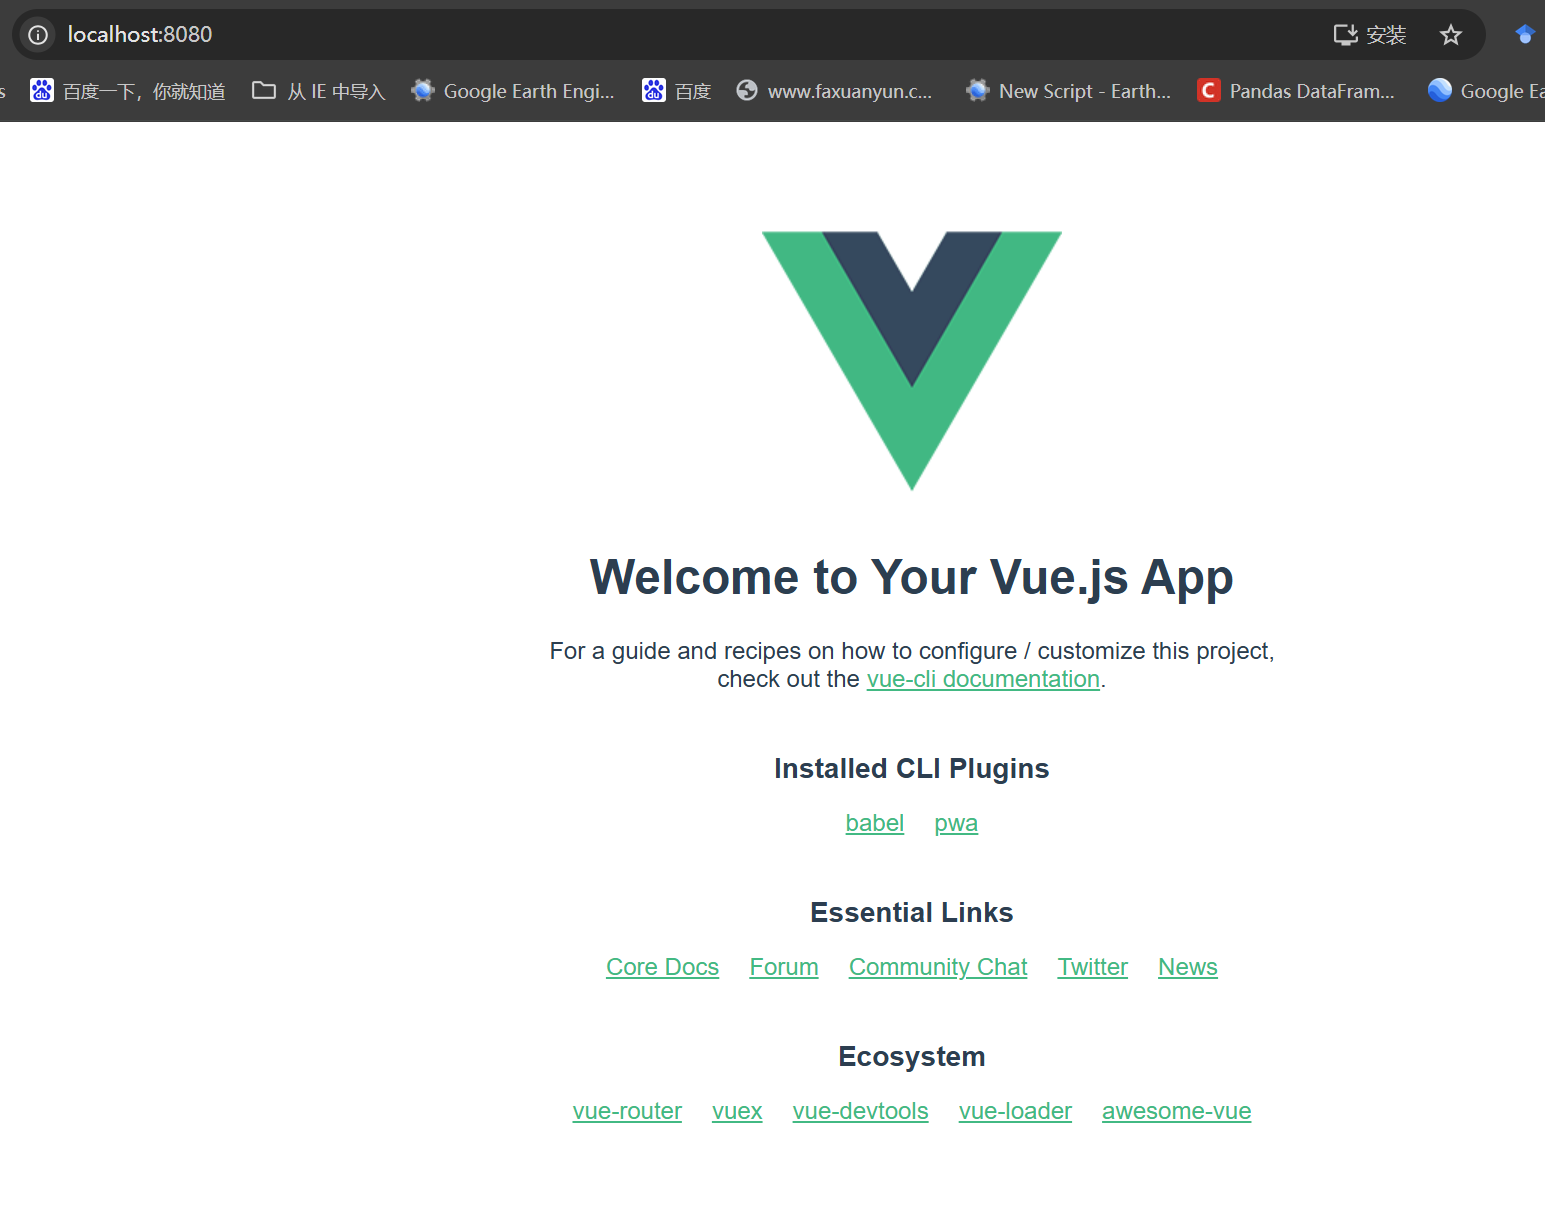Viewport: 1545px width, 1228px height.
Task: Open the Twitter essential link
Action: (x=1093, y=967)
